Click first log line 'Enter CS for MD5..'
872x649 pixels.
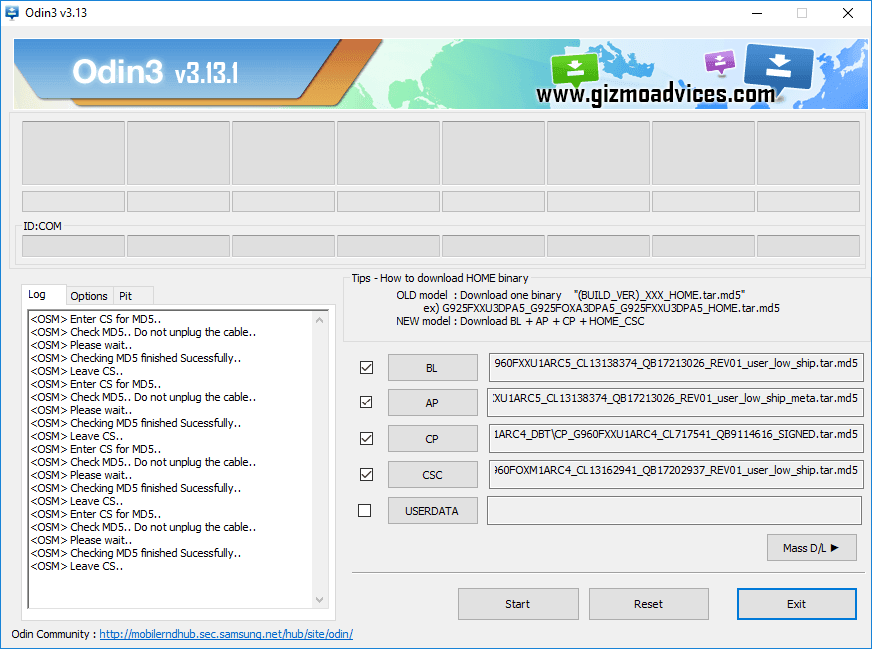[96, 319]
